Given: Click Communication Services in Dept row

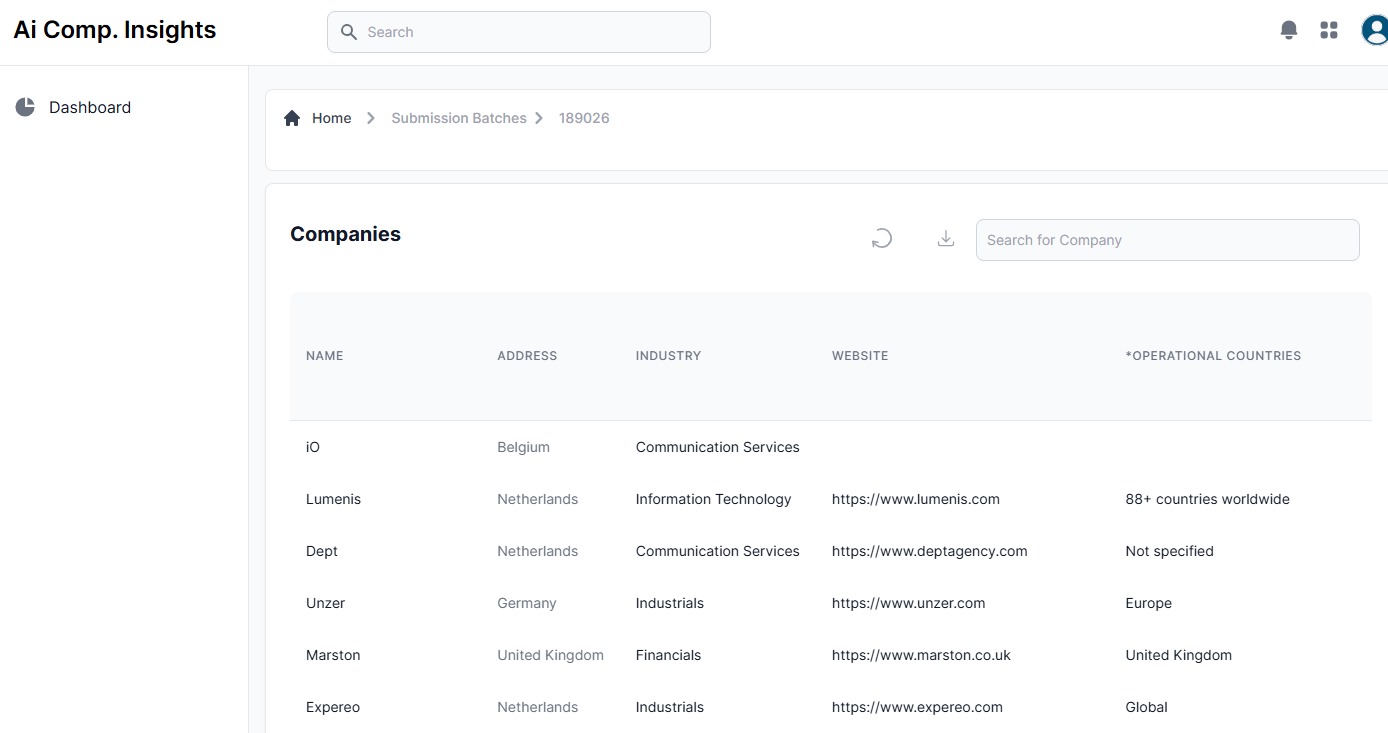Looking at the screenshot, I should coord(718,551).
